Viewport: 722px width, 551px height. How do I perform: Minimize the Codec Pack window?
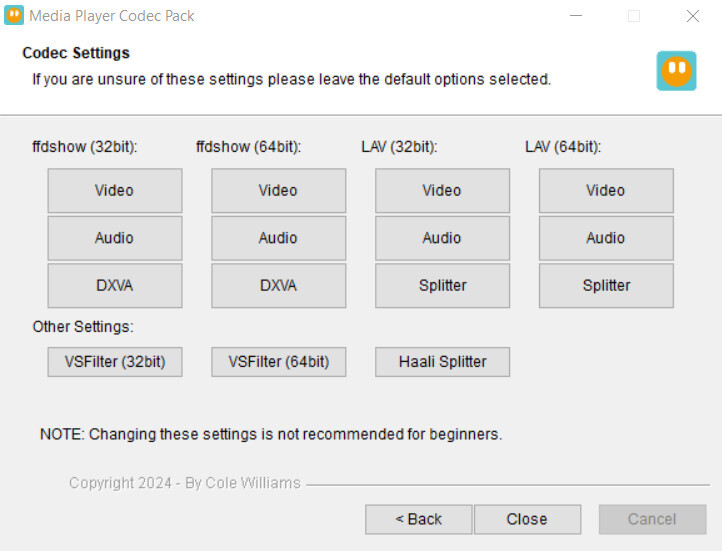point(576,16)
